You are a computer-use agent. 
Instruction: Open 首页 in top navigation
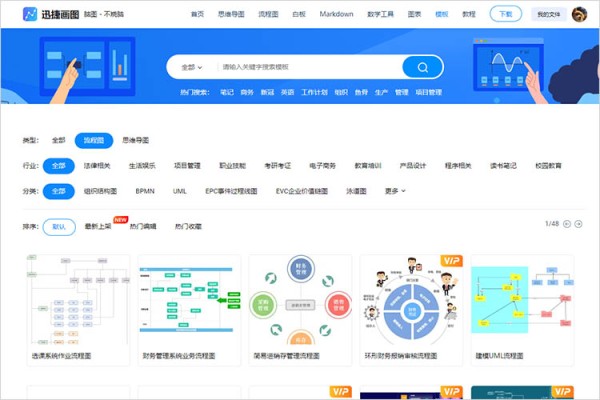click(x=197, y=14)
